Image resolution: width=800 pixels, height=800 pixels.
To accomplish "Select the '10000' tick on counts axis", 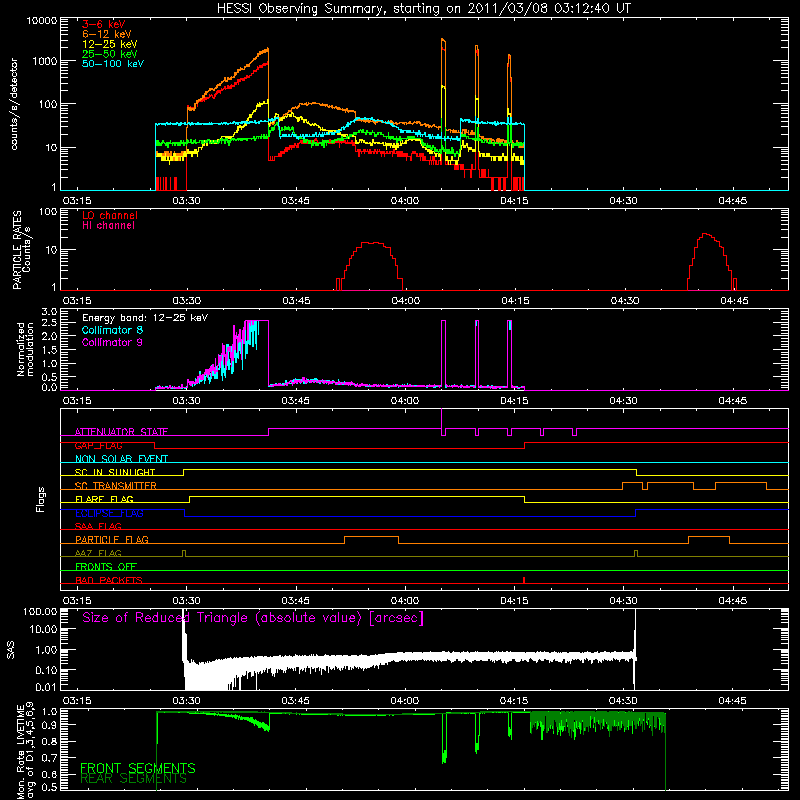I will pyautogui.click(x=42, y=21).
